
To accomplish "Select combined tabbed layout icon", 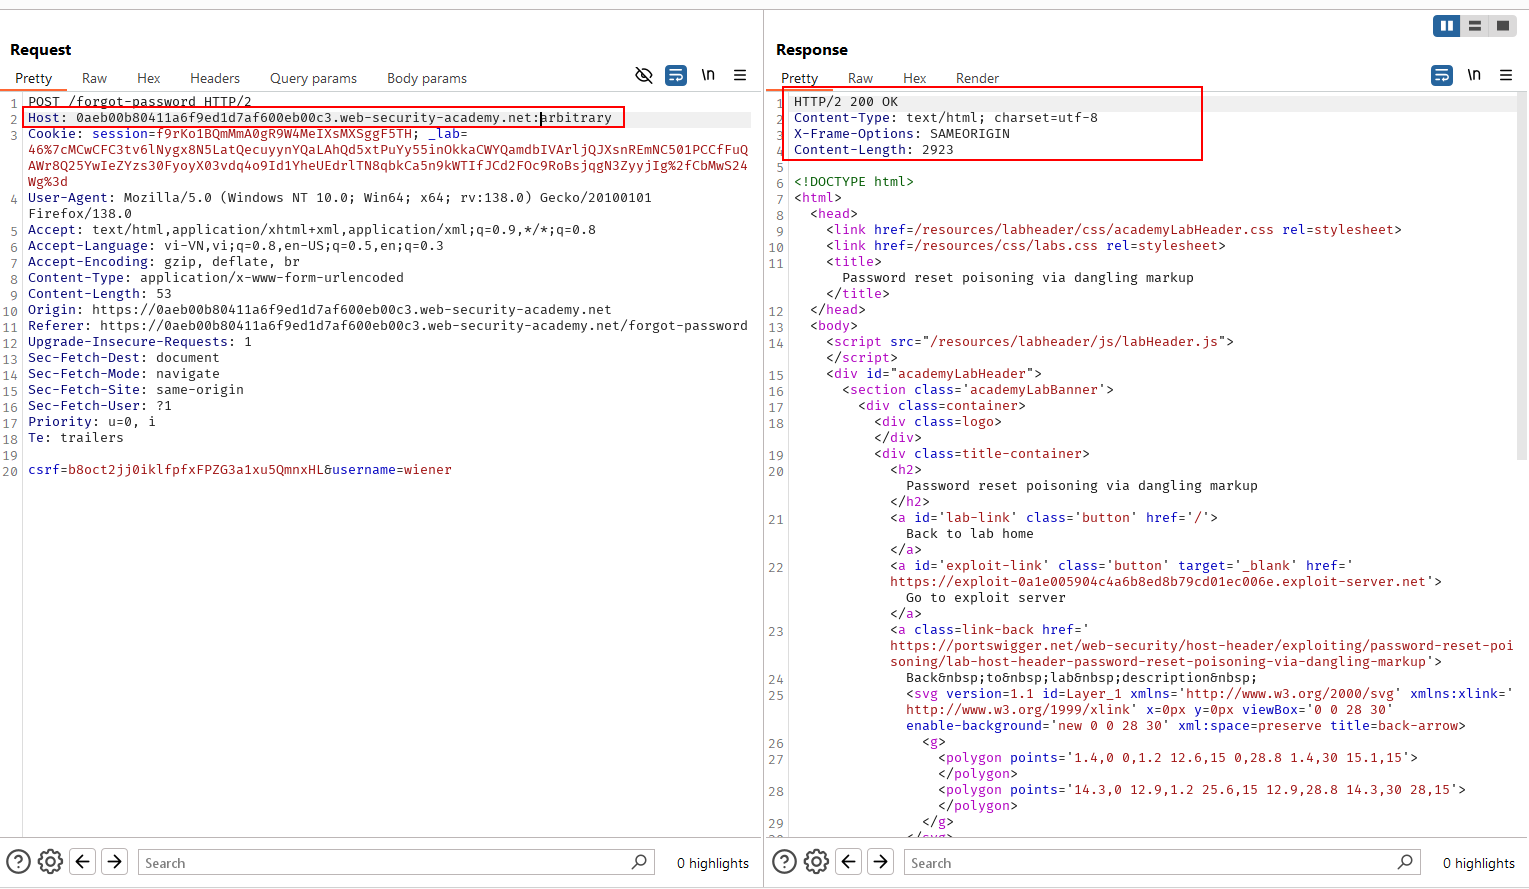I will pyautogui.click(x=1502, y=26).
